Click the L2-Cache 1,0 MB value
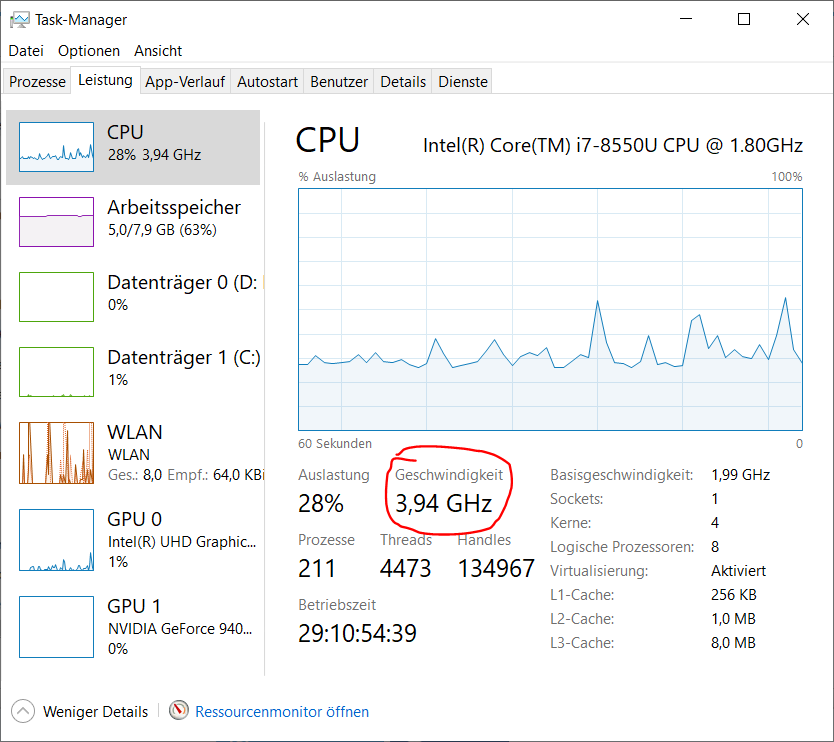 (x=733, y=619)
